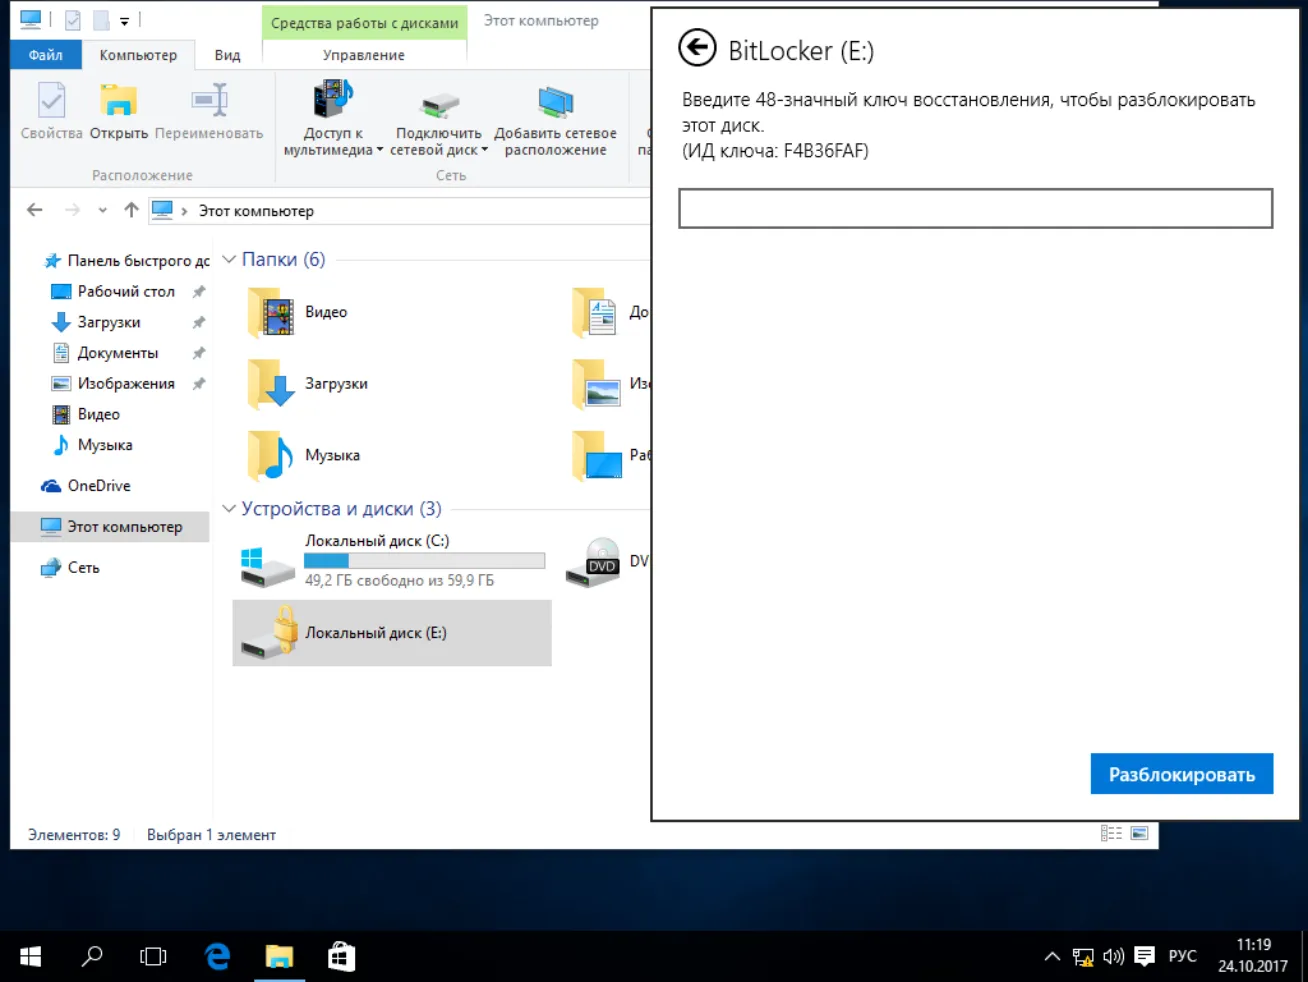Go back using the Explorer back arrow

pos(35,210)
